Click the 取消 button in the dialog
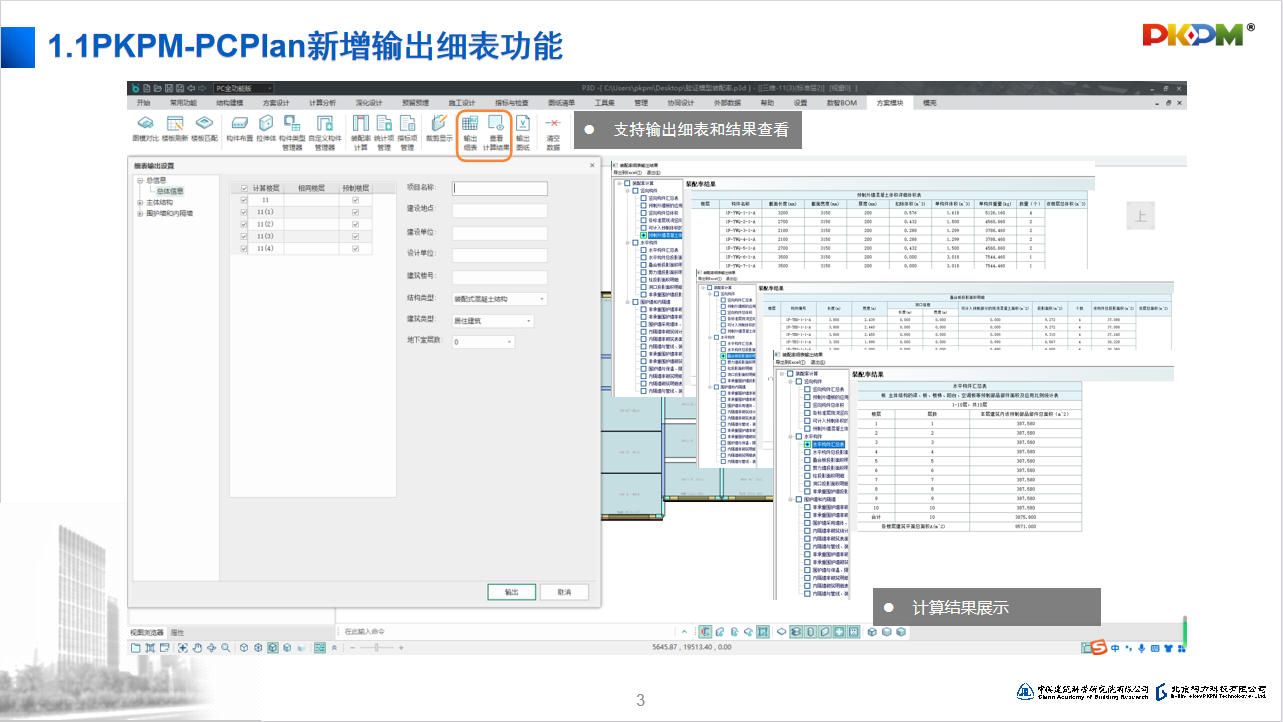 (x=564, y=592)
